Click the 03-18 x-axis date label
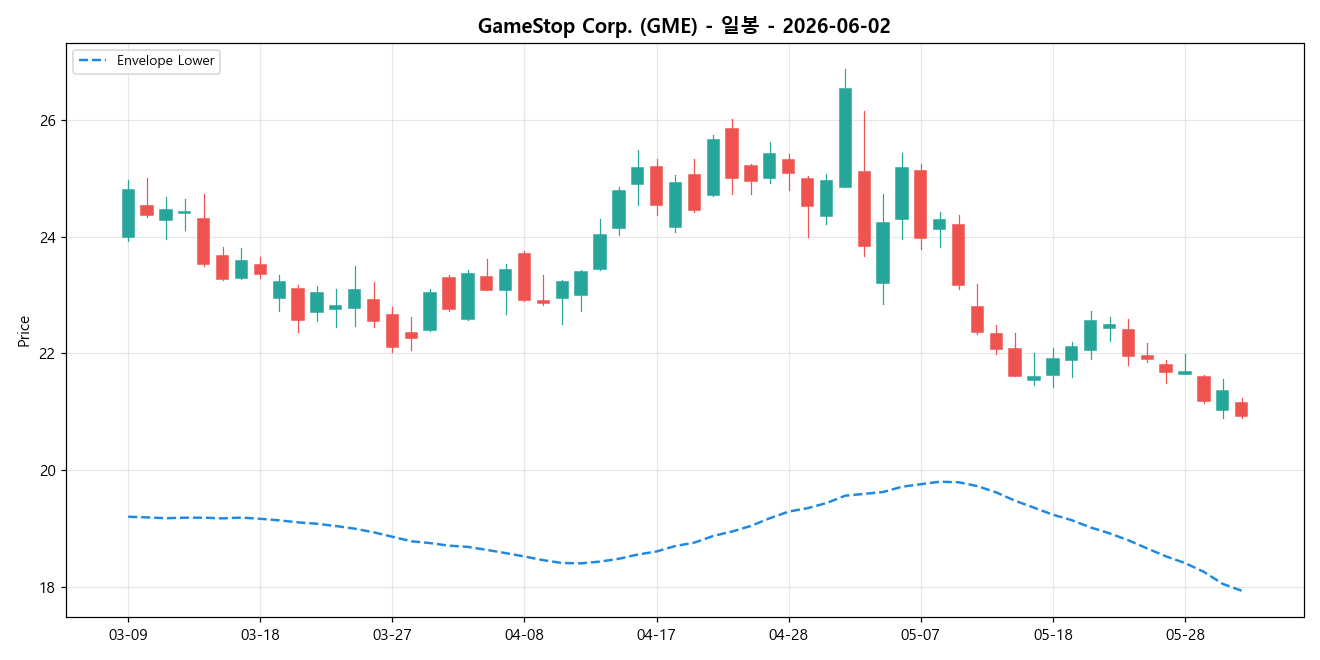This screenshot has height=660, width=1320. click(260, 635)
